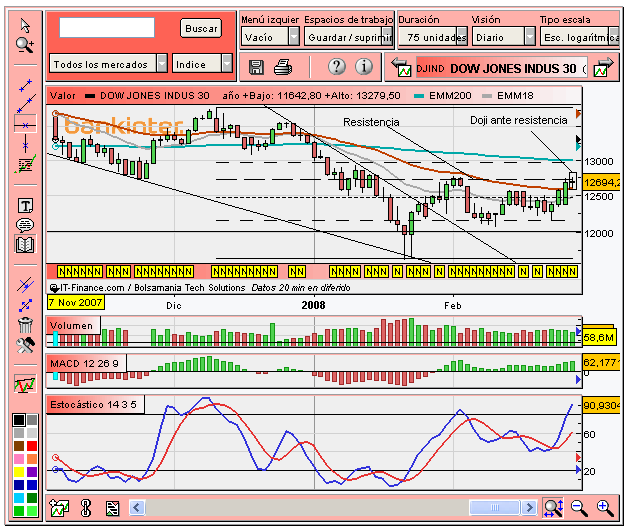Click the Buscar button
The image size is (628, 532).
201,28
